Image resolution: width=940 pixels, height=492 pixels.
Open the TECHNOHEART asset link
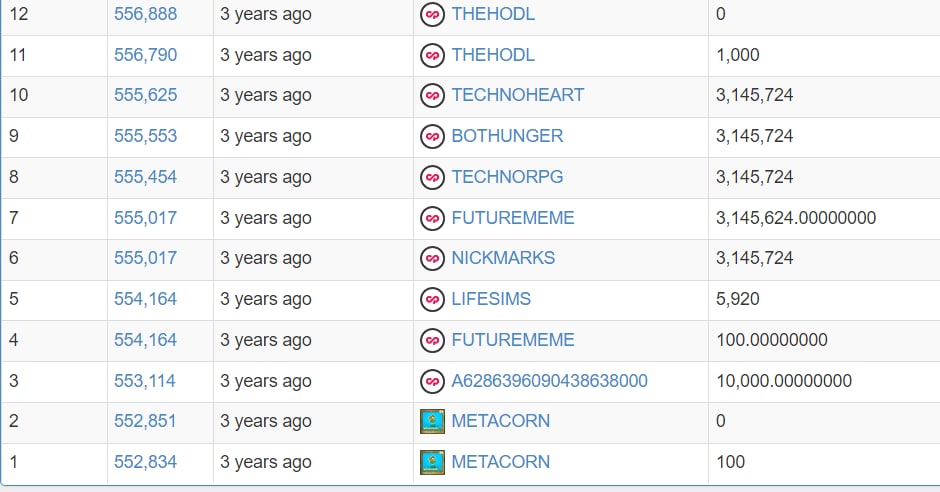(x=517, y=95)
